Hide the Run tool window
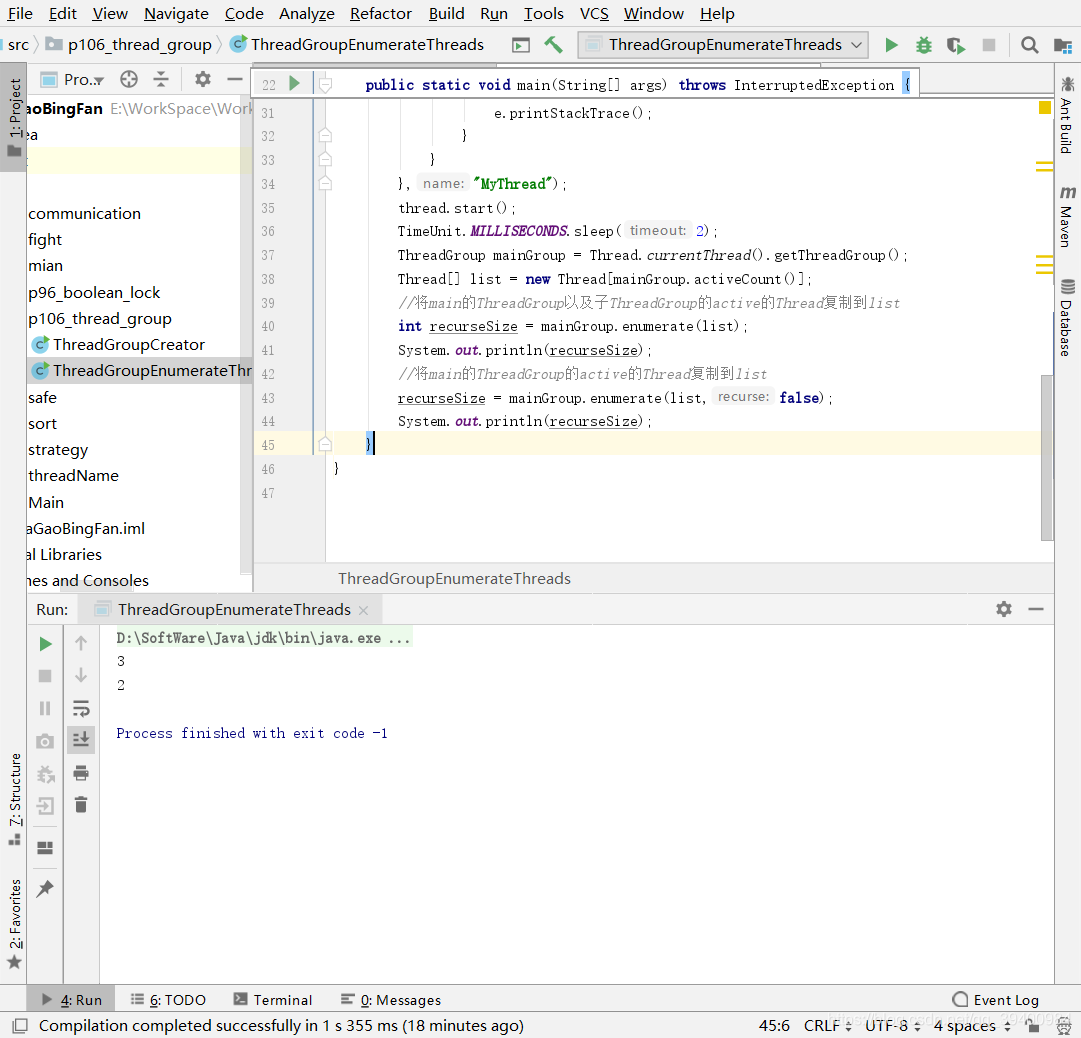The width and height of the screenshot is (1081, 1038). pyautogui.click(x=1035, y=609)
